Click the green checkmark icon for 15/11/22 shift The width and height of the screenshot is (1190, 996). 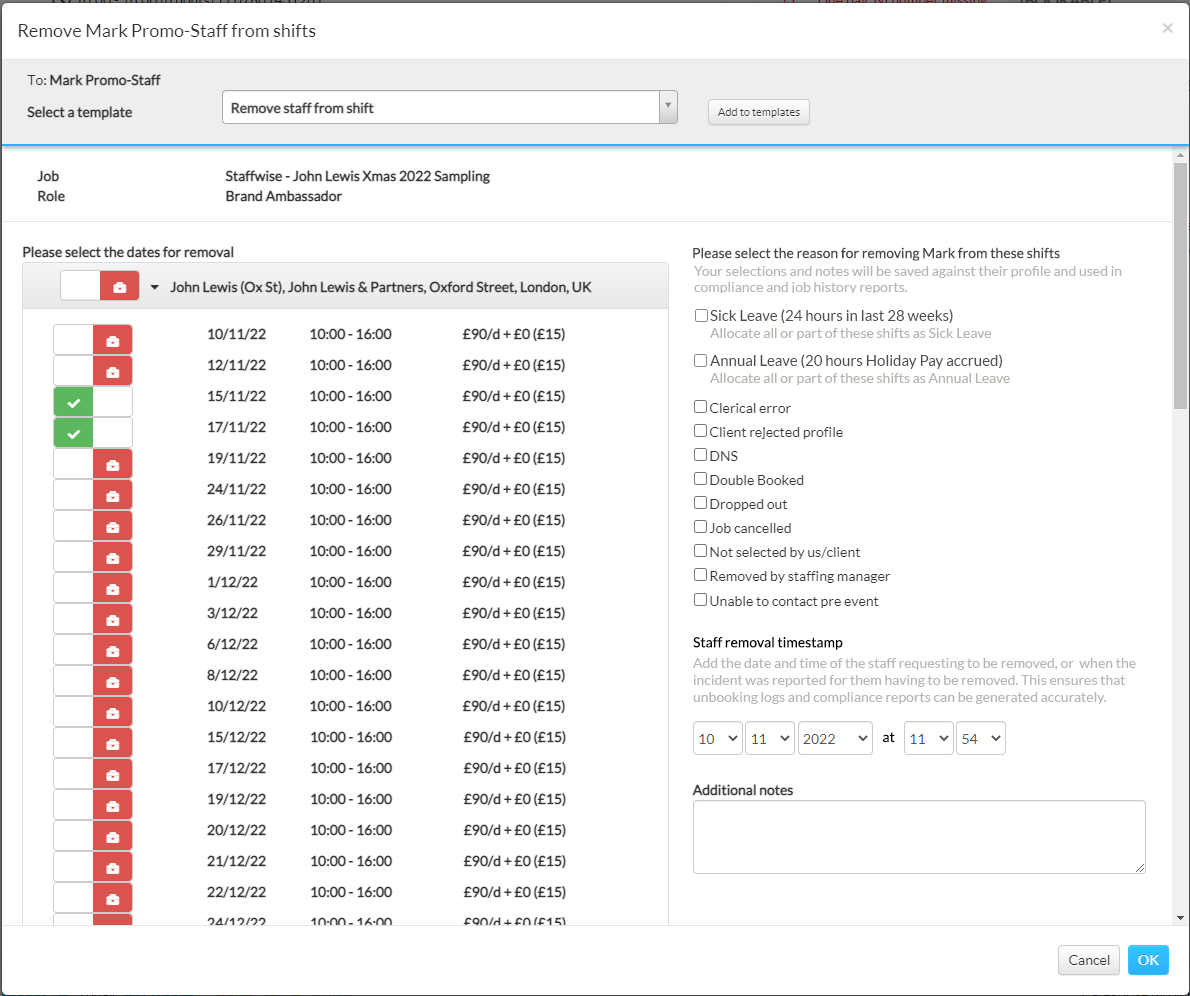73,403
